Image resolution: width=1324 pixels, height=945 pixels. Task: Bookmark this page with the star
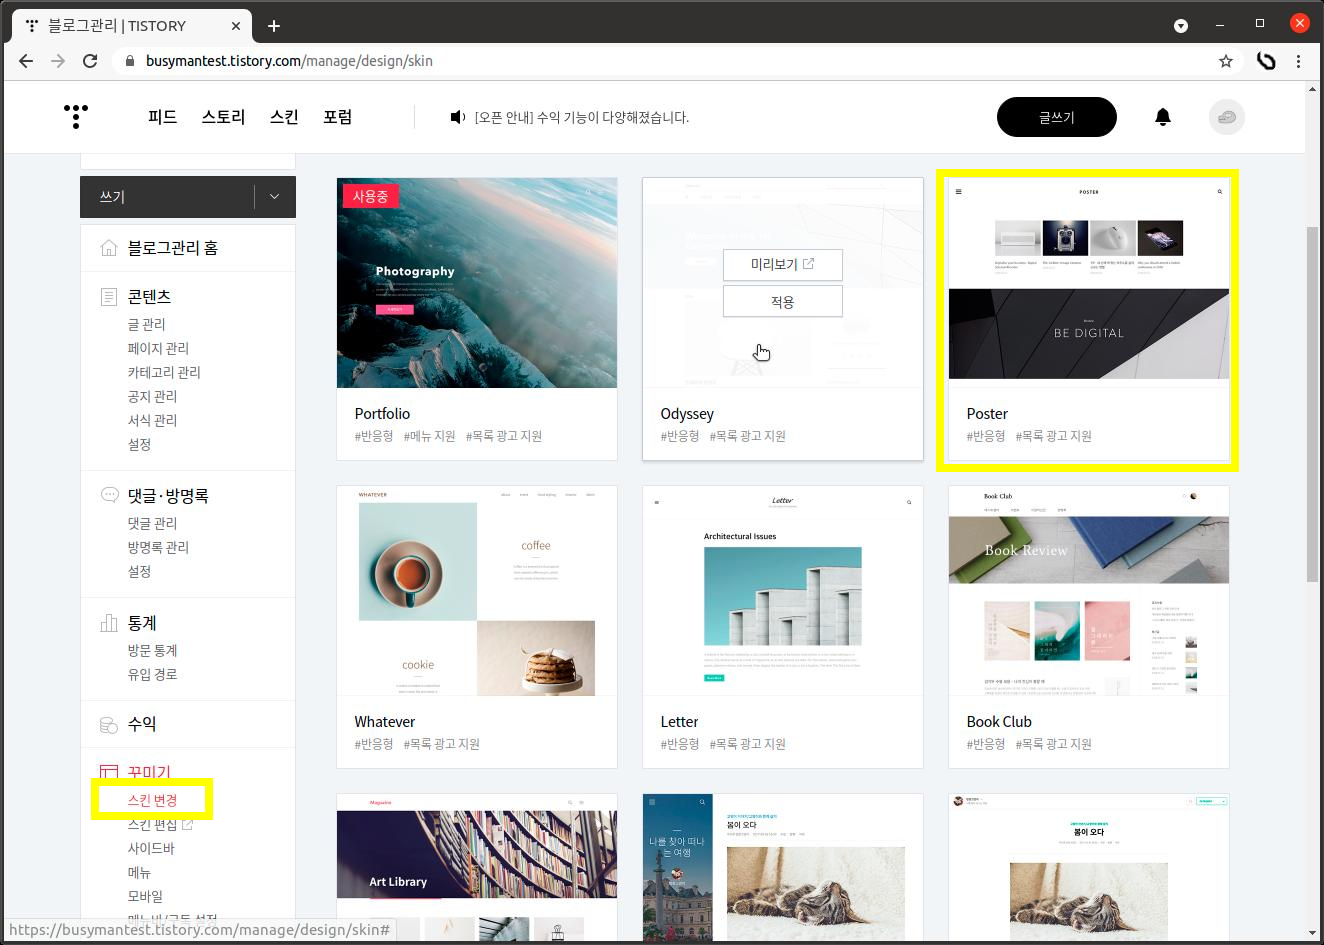pos(1226,61)
